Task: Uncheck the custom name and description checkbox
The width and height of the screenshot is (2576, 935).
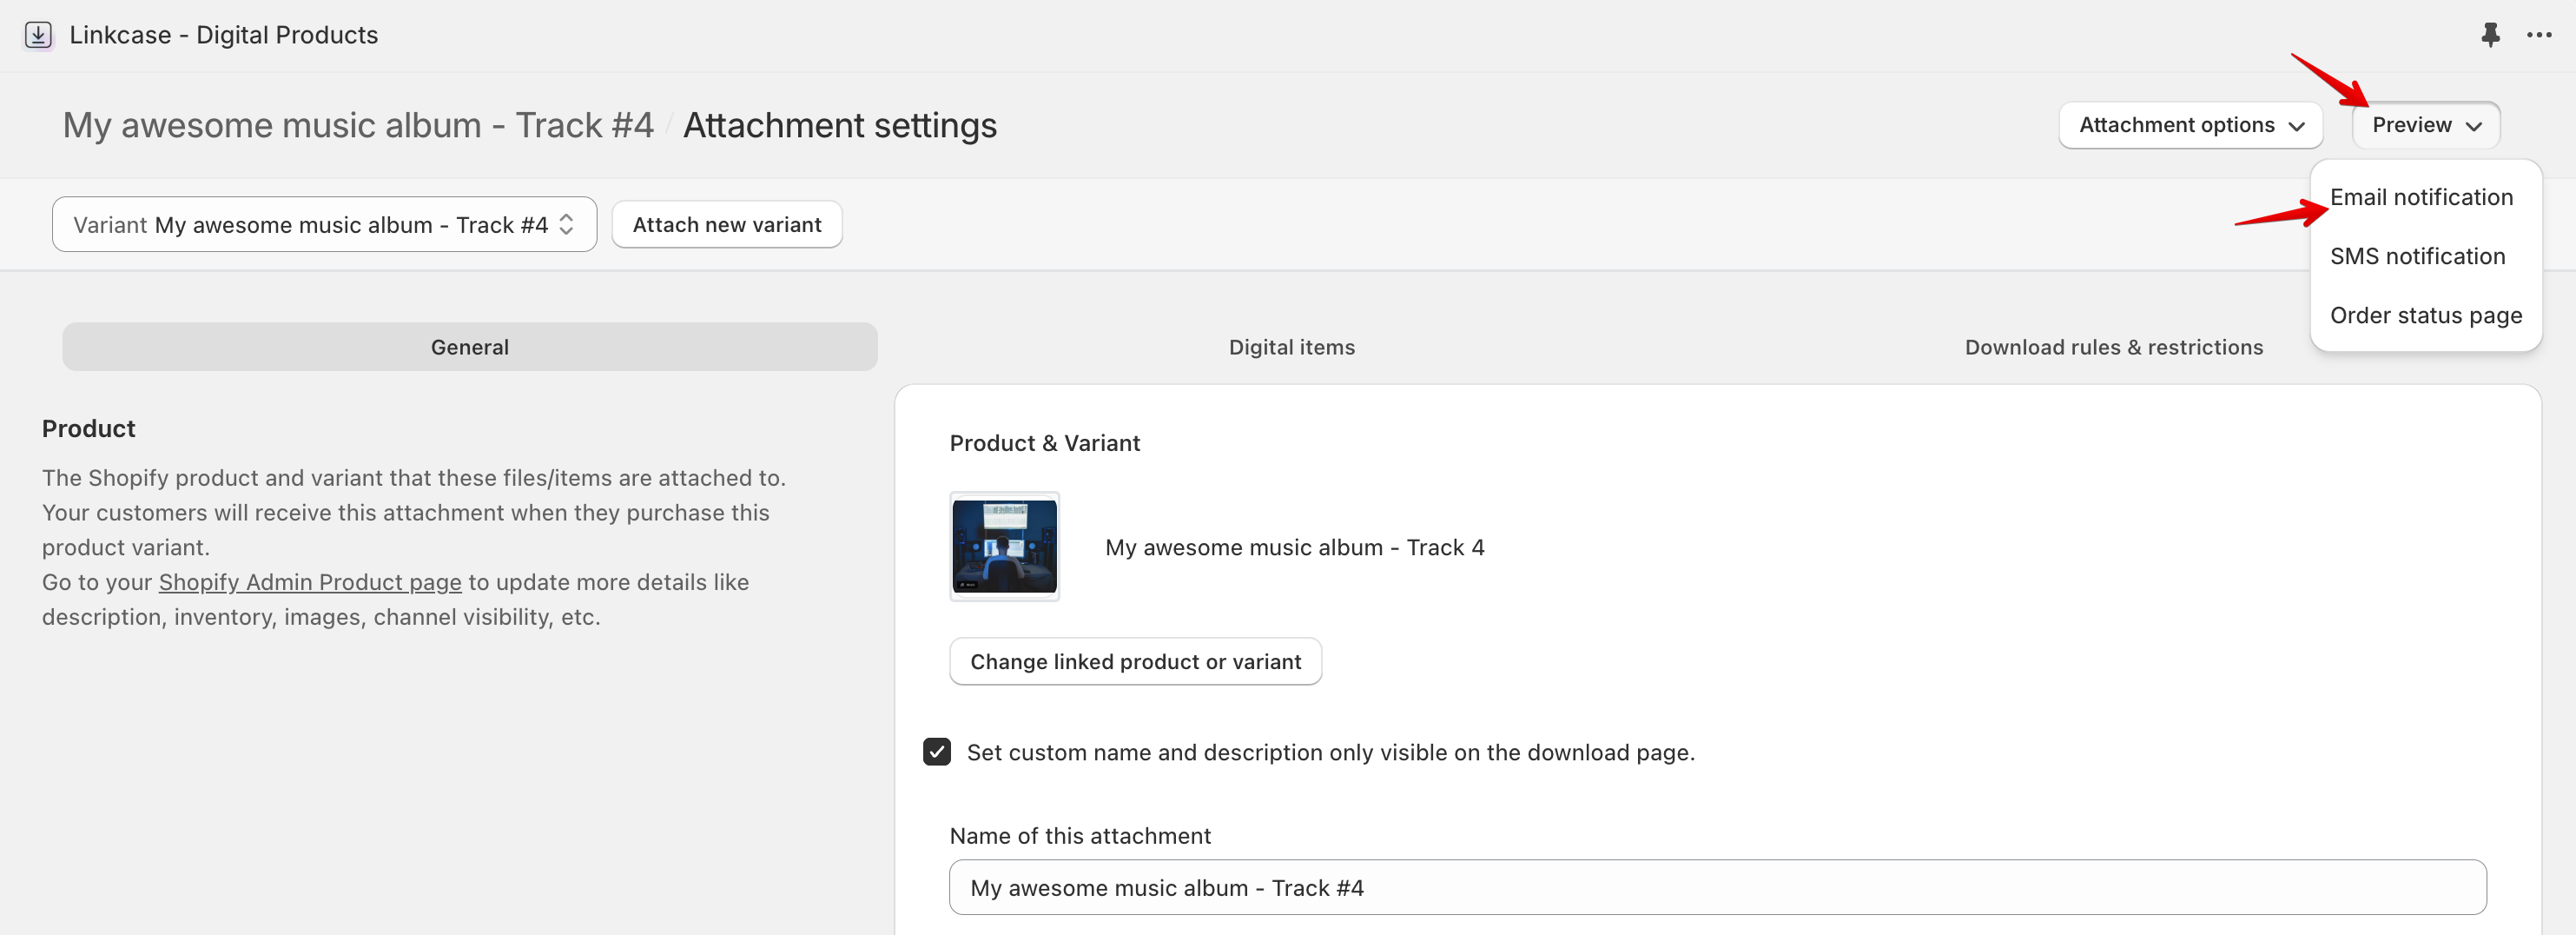Action: [936, 752]
